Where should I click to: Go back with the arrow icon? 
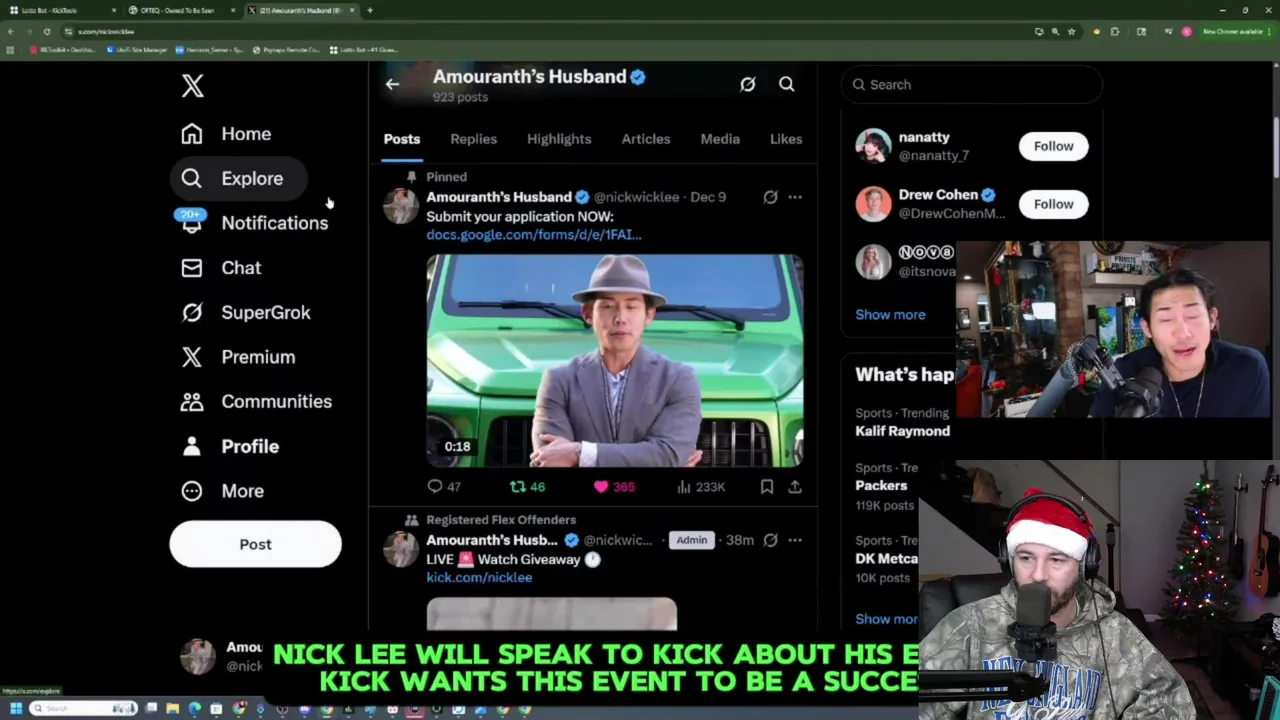pos(392,84)
